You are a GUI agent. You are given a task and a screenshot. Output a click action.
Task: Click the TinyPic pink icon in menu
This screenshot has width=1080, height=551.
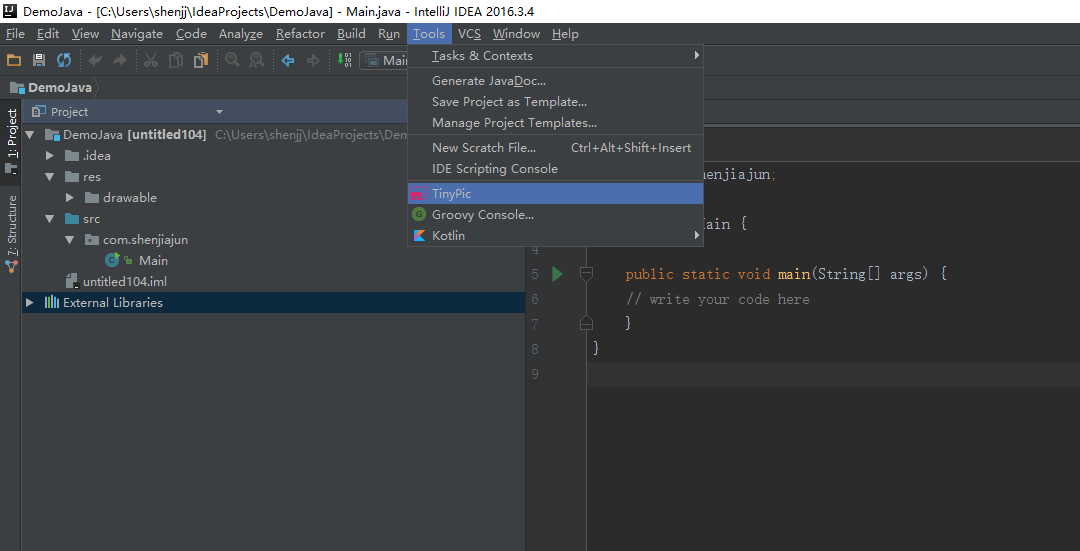point(418,194)
